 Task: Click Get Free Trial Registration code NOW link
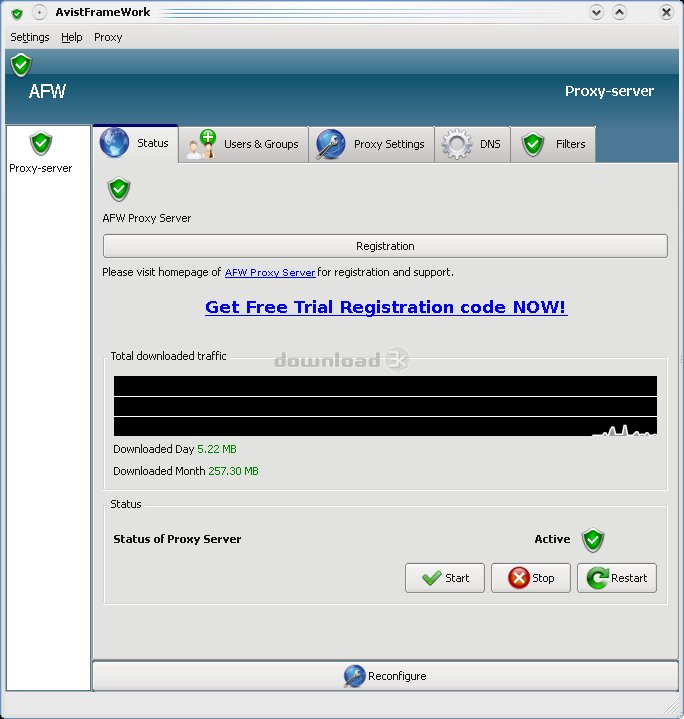(x=386, y=307)
